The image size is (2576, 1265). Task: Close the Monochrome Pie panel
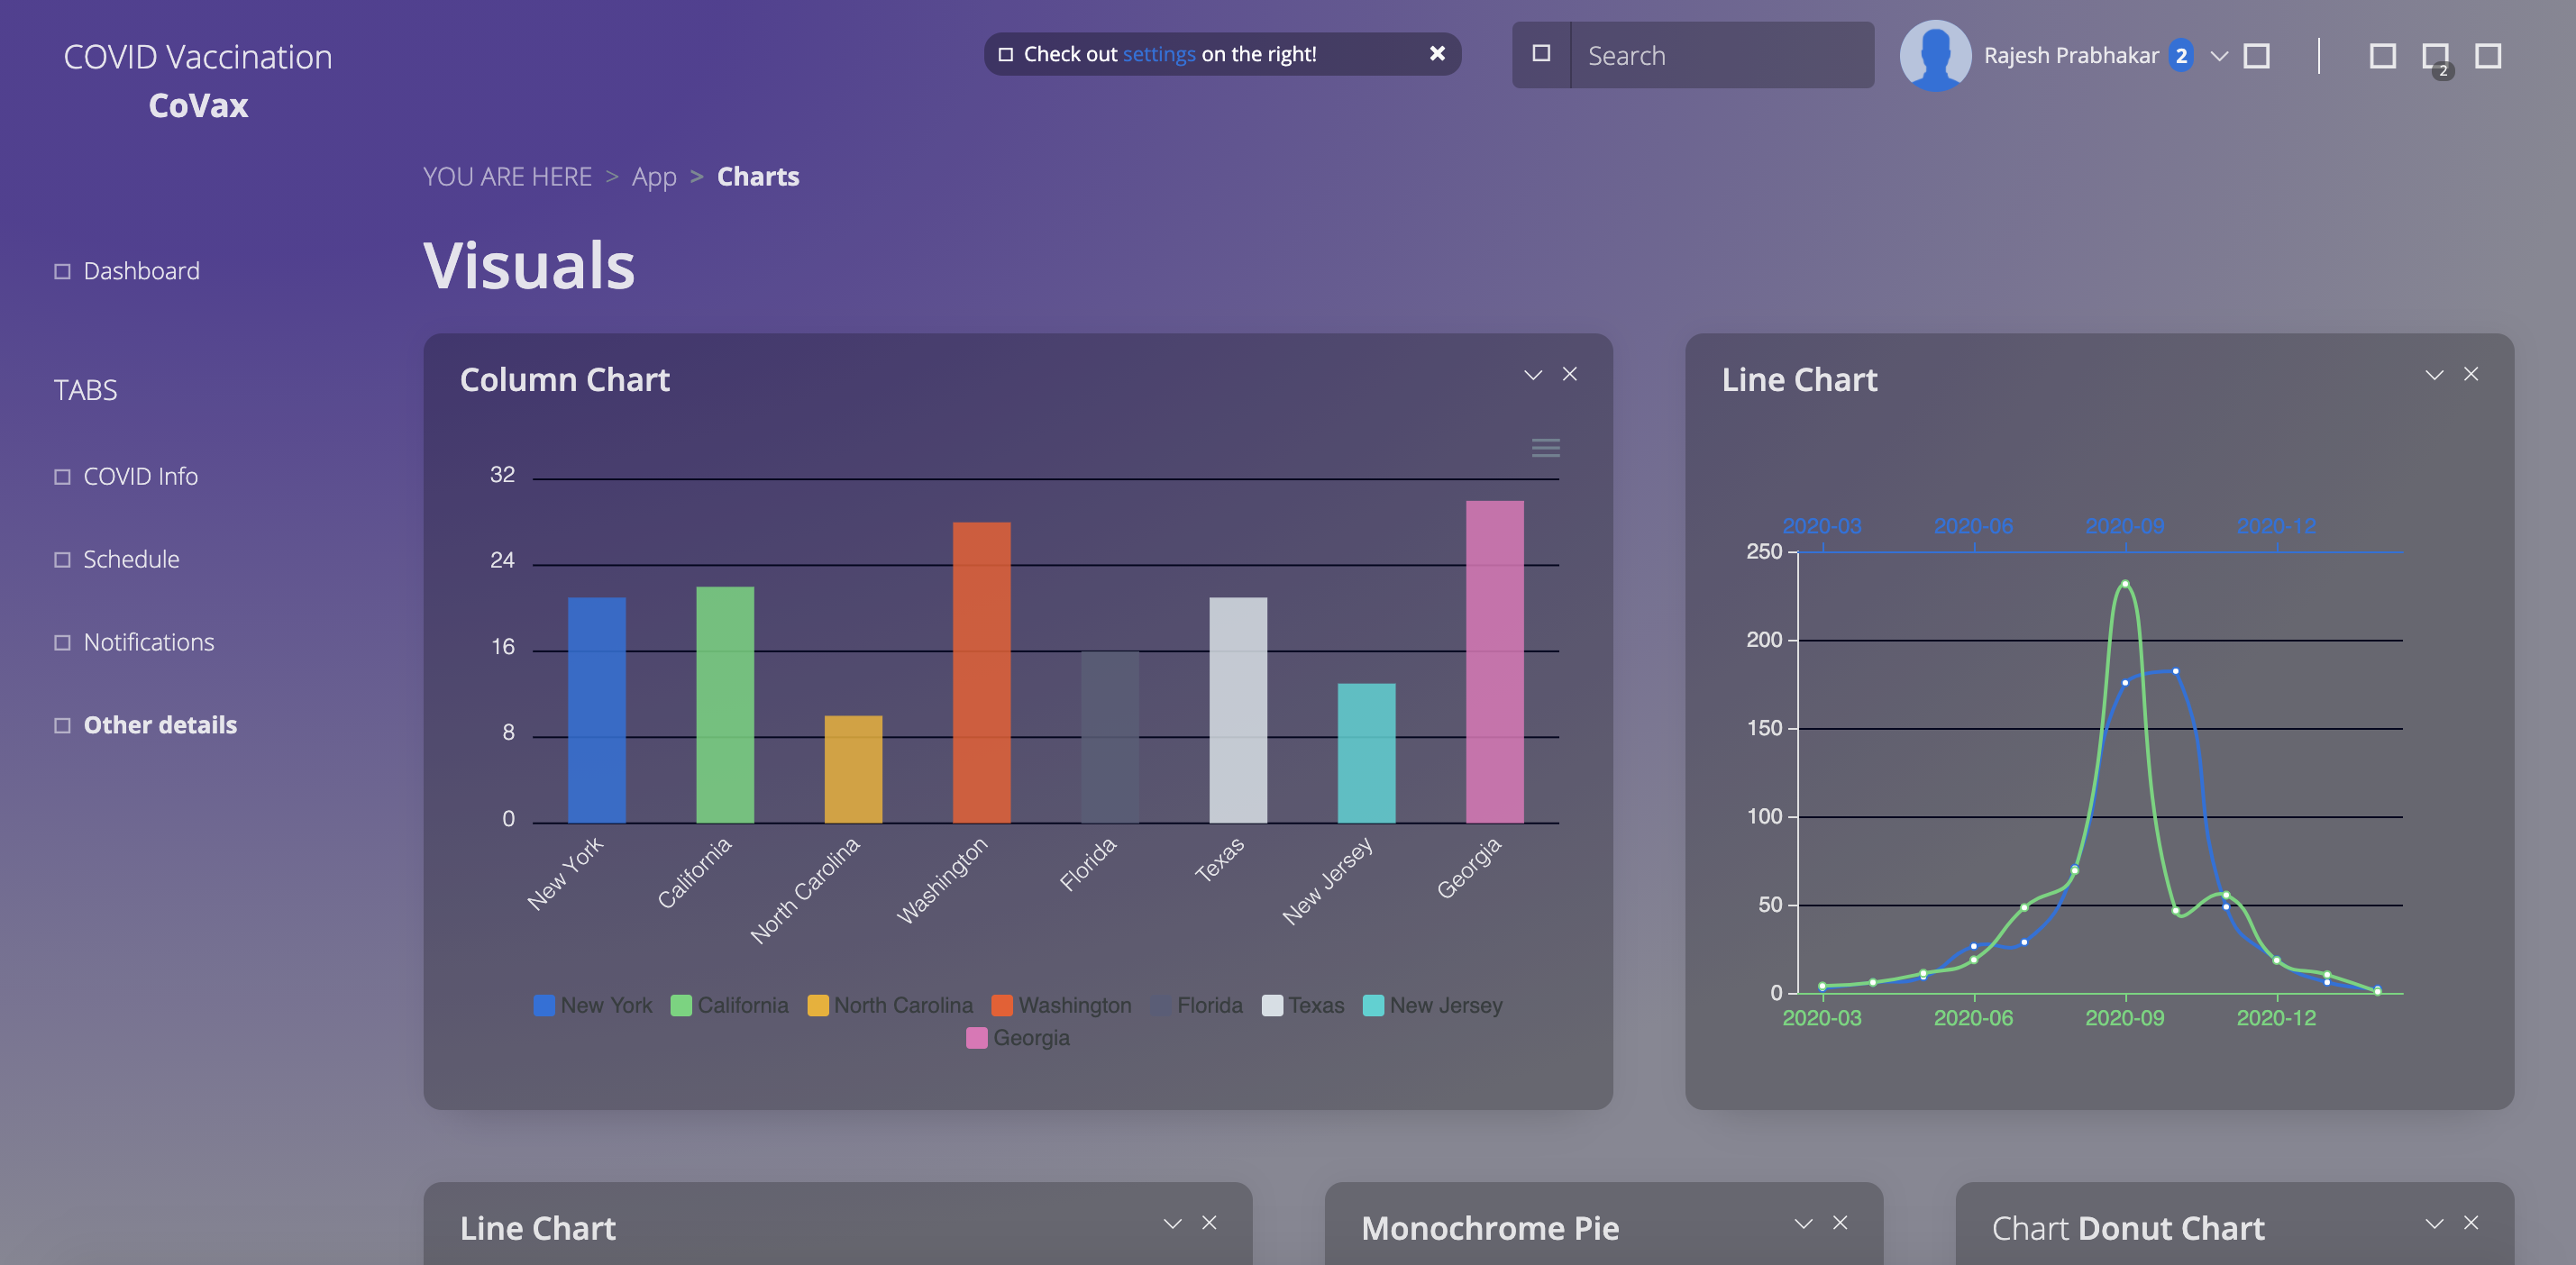pos(1840,1223)
